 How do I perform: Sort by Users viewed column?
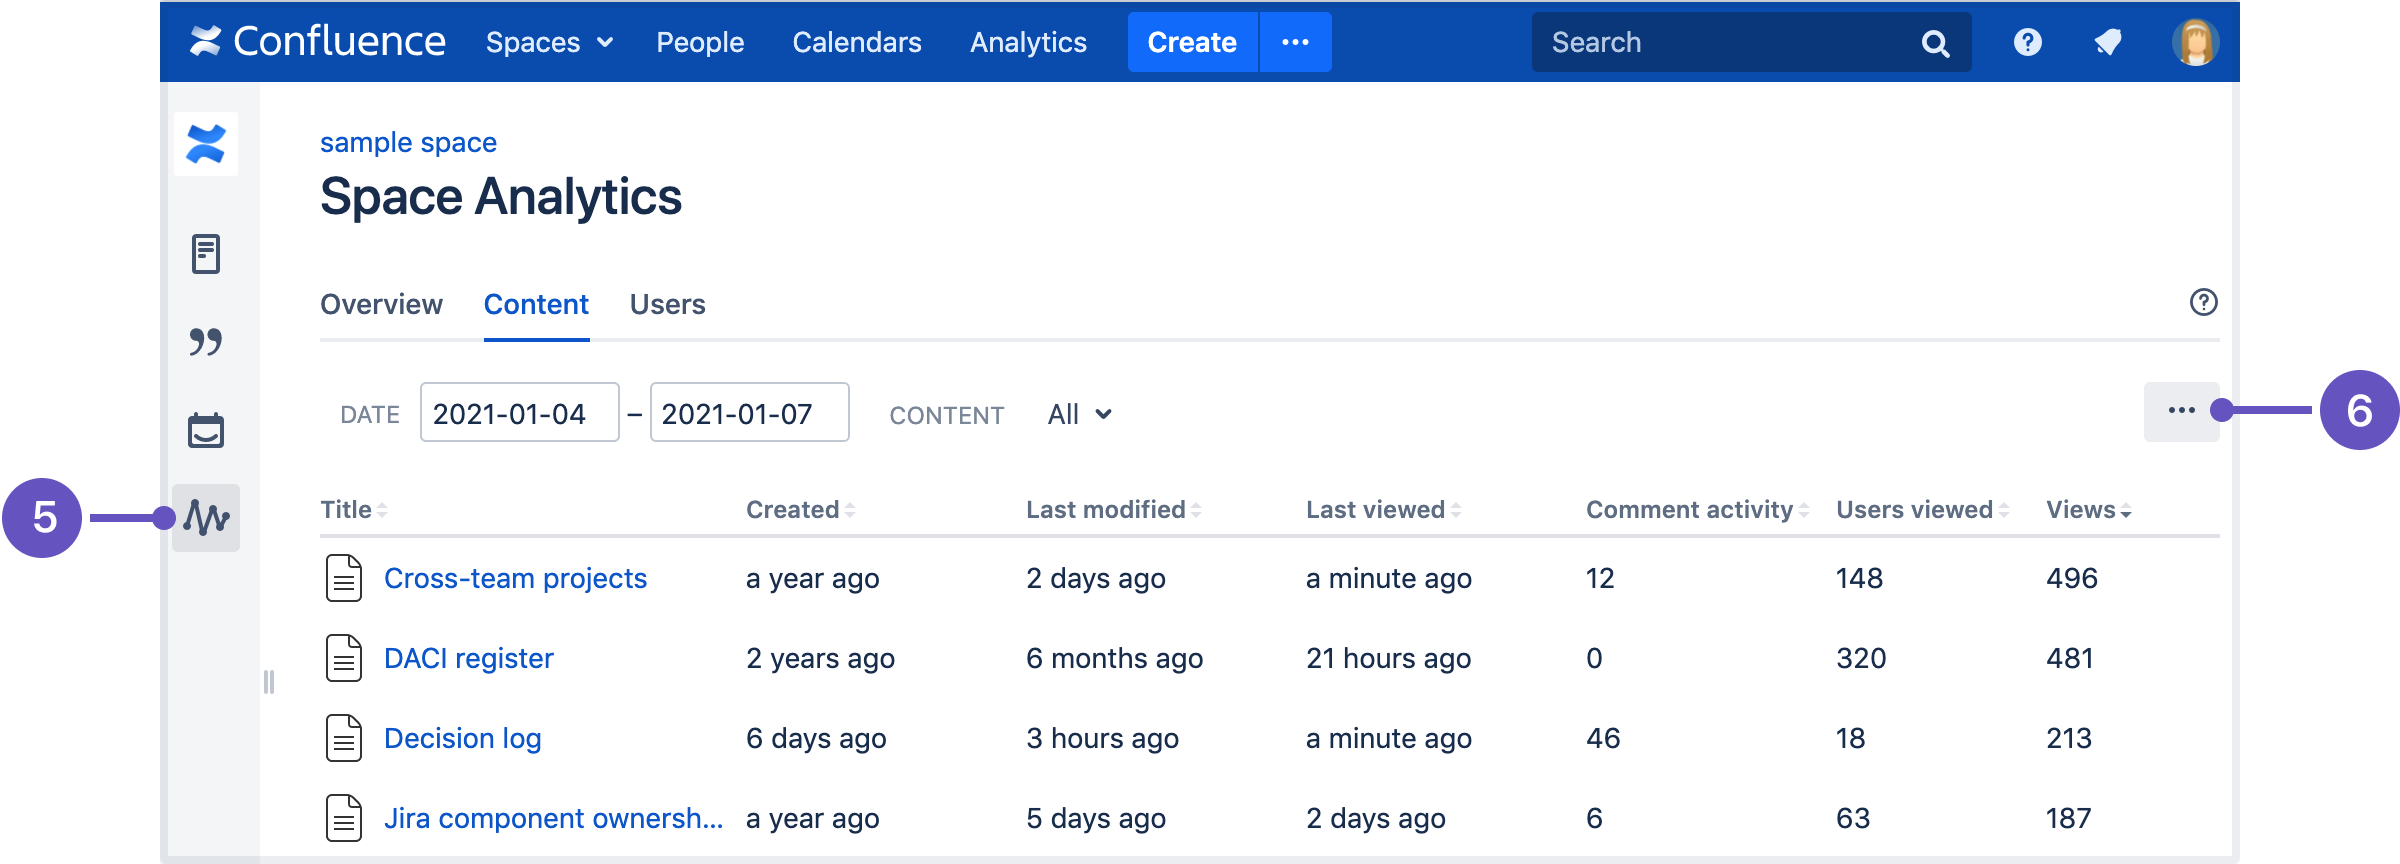(1923, 510)
